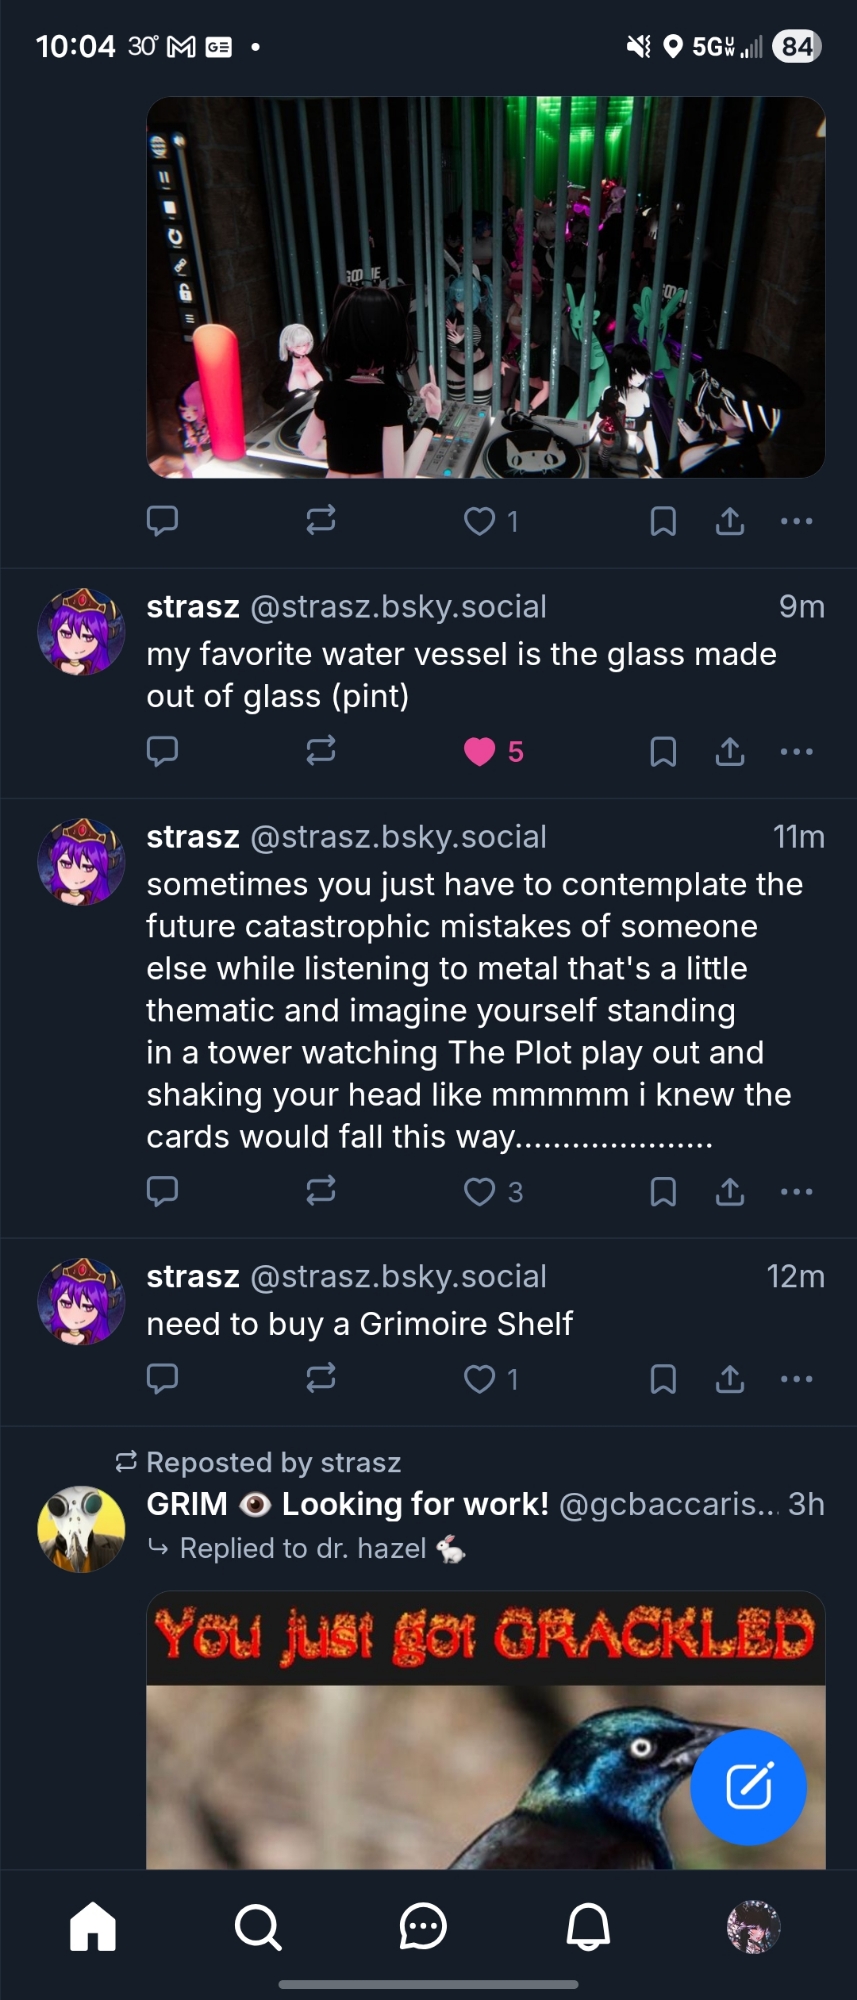Open more options on Grimoire Shelf post
Image resolution: width=857 pixels, height=2000 pixels.
pyautogui.click(x=796, y=1379)
